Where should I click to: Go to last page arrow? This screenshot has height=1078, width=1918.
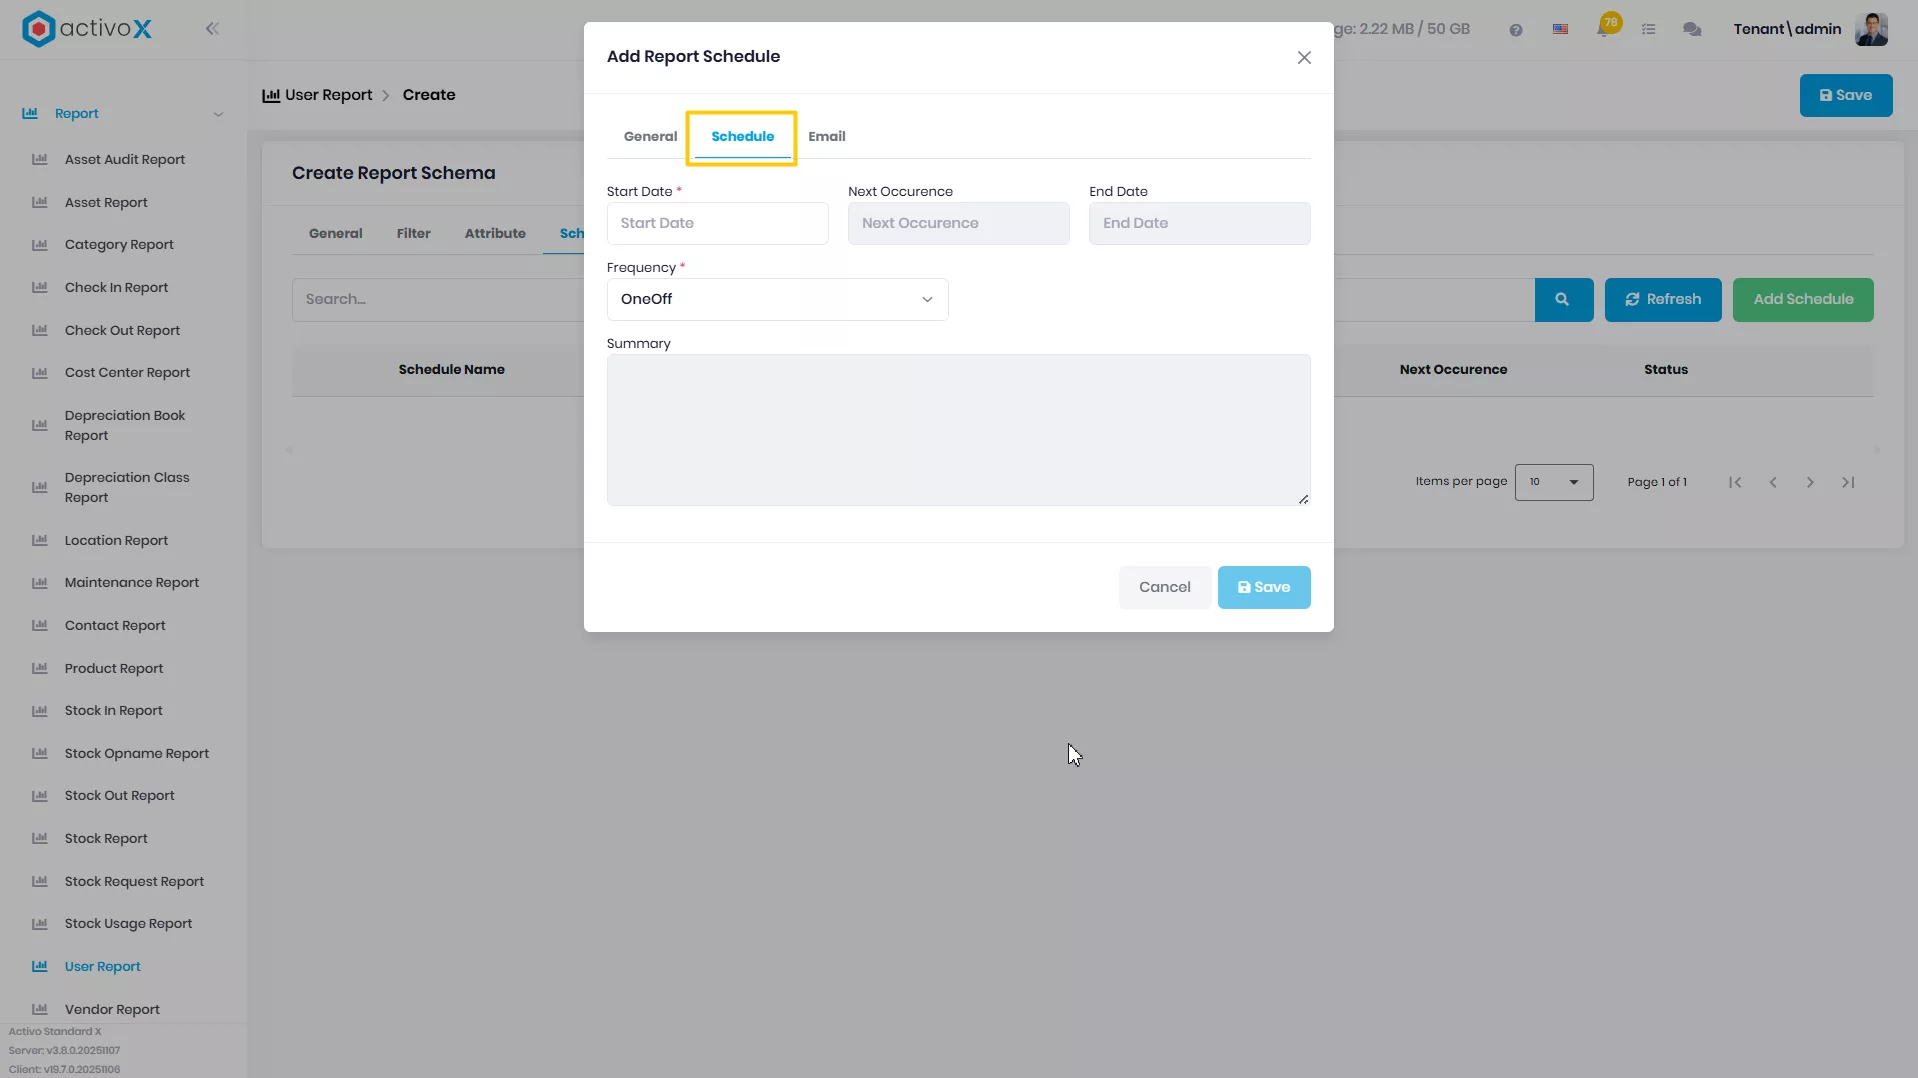click(x=1848, y=483)
